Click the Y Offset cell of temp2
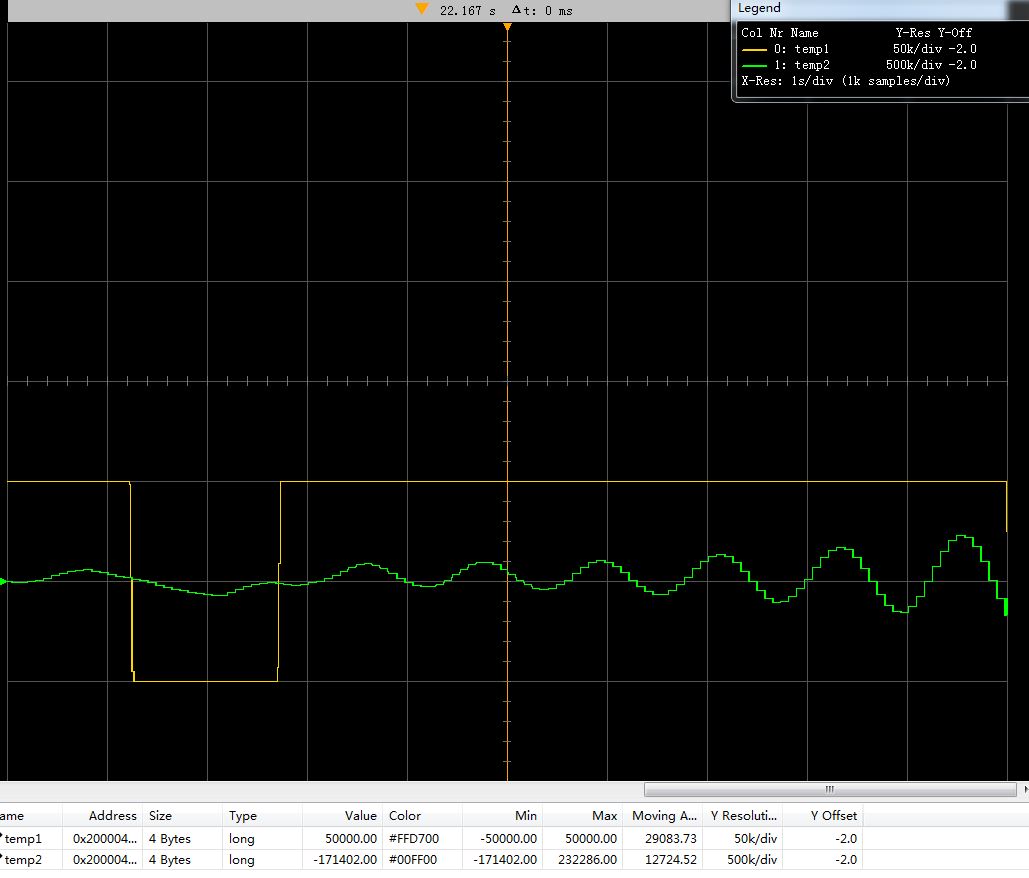This screenshot has height=878, width=1029. coord(823,860)
